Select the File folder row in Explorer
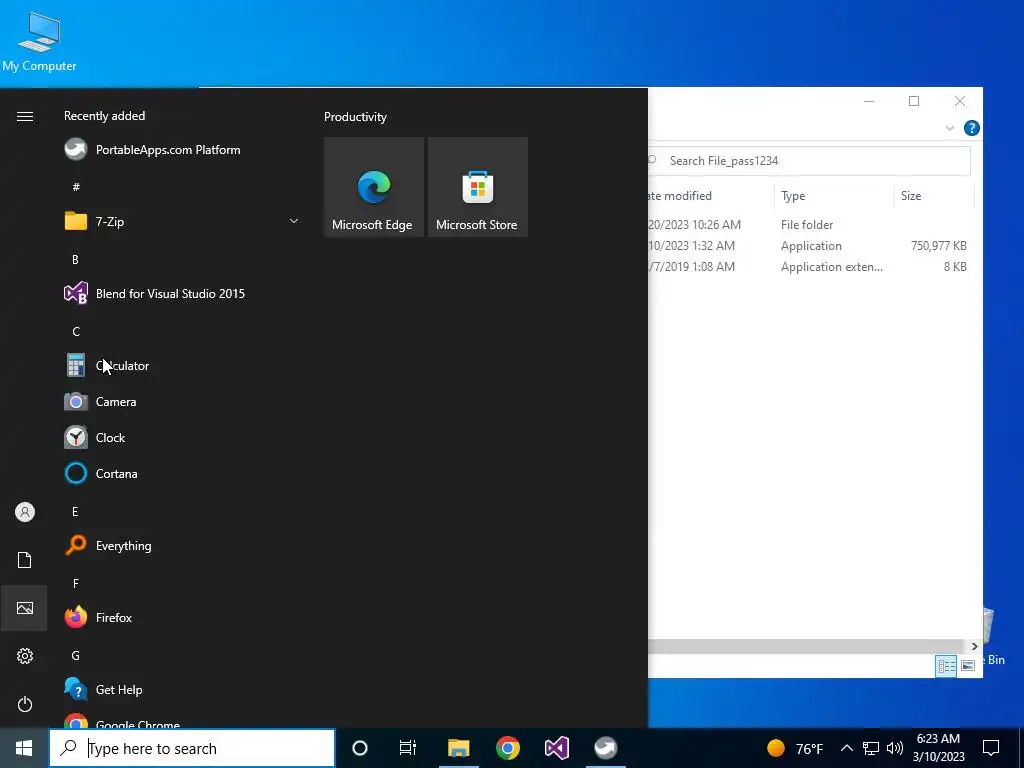This screenshot has width=1024, height=768. pyautogui.click(x=810, y=225)
